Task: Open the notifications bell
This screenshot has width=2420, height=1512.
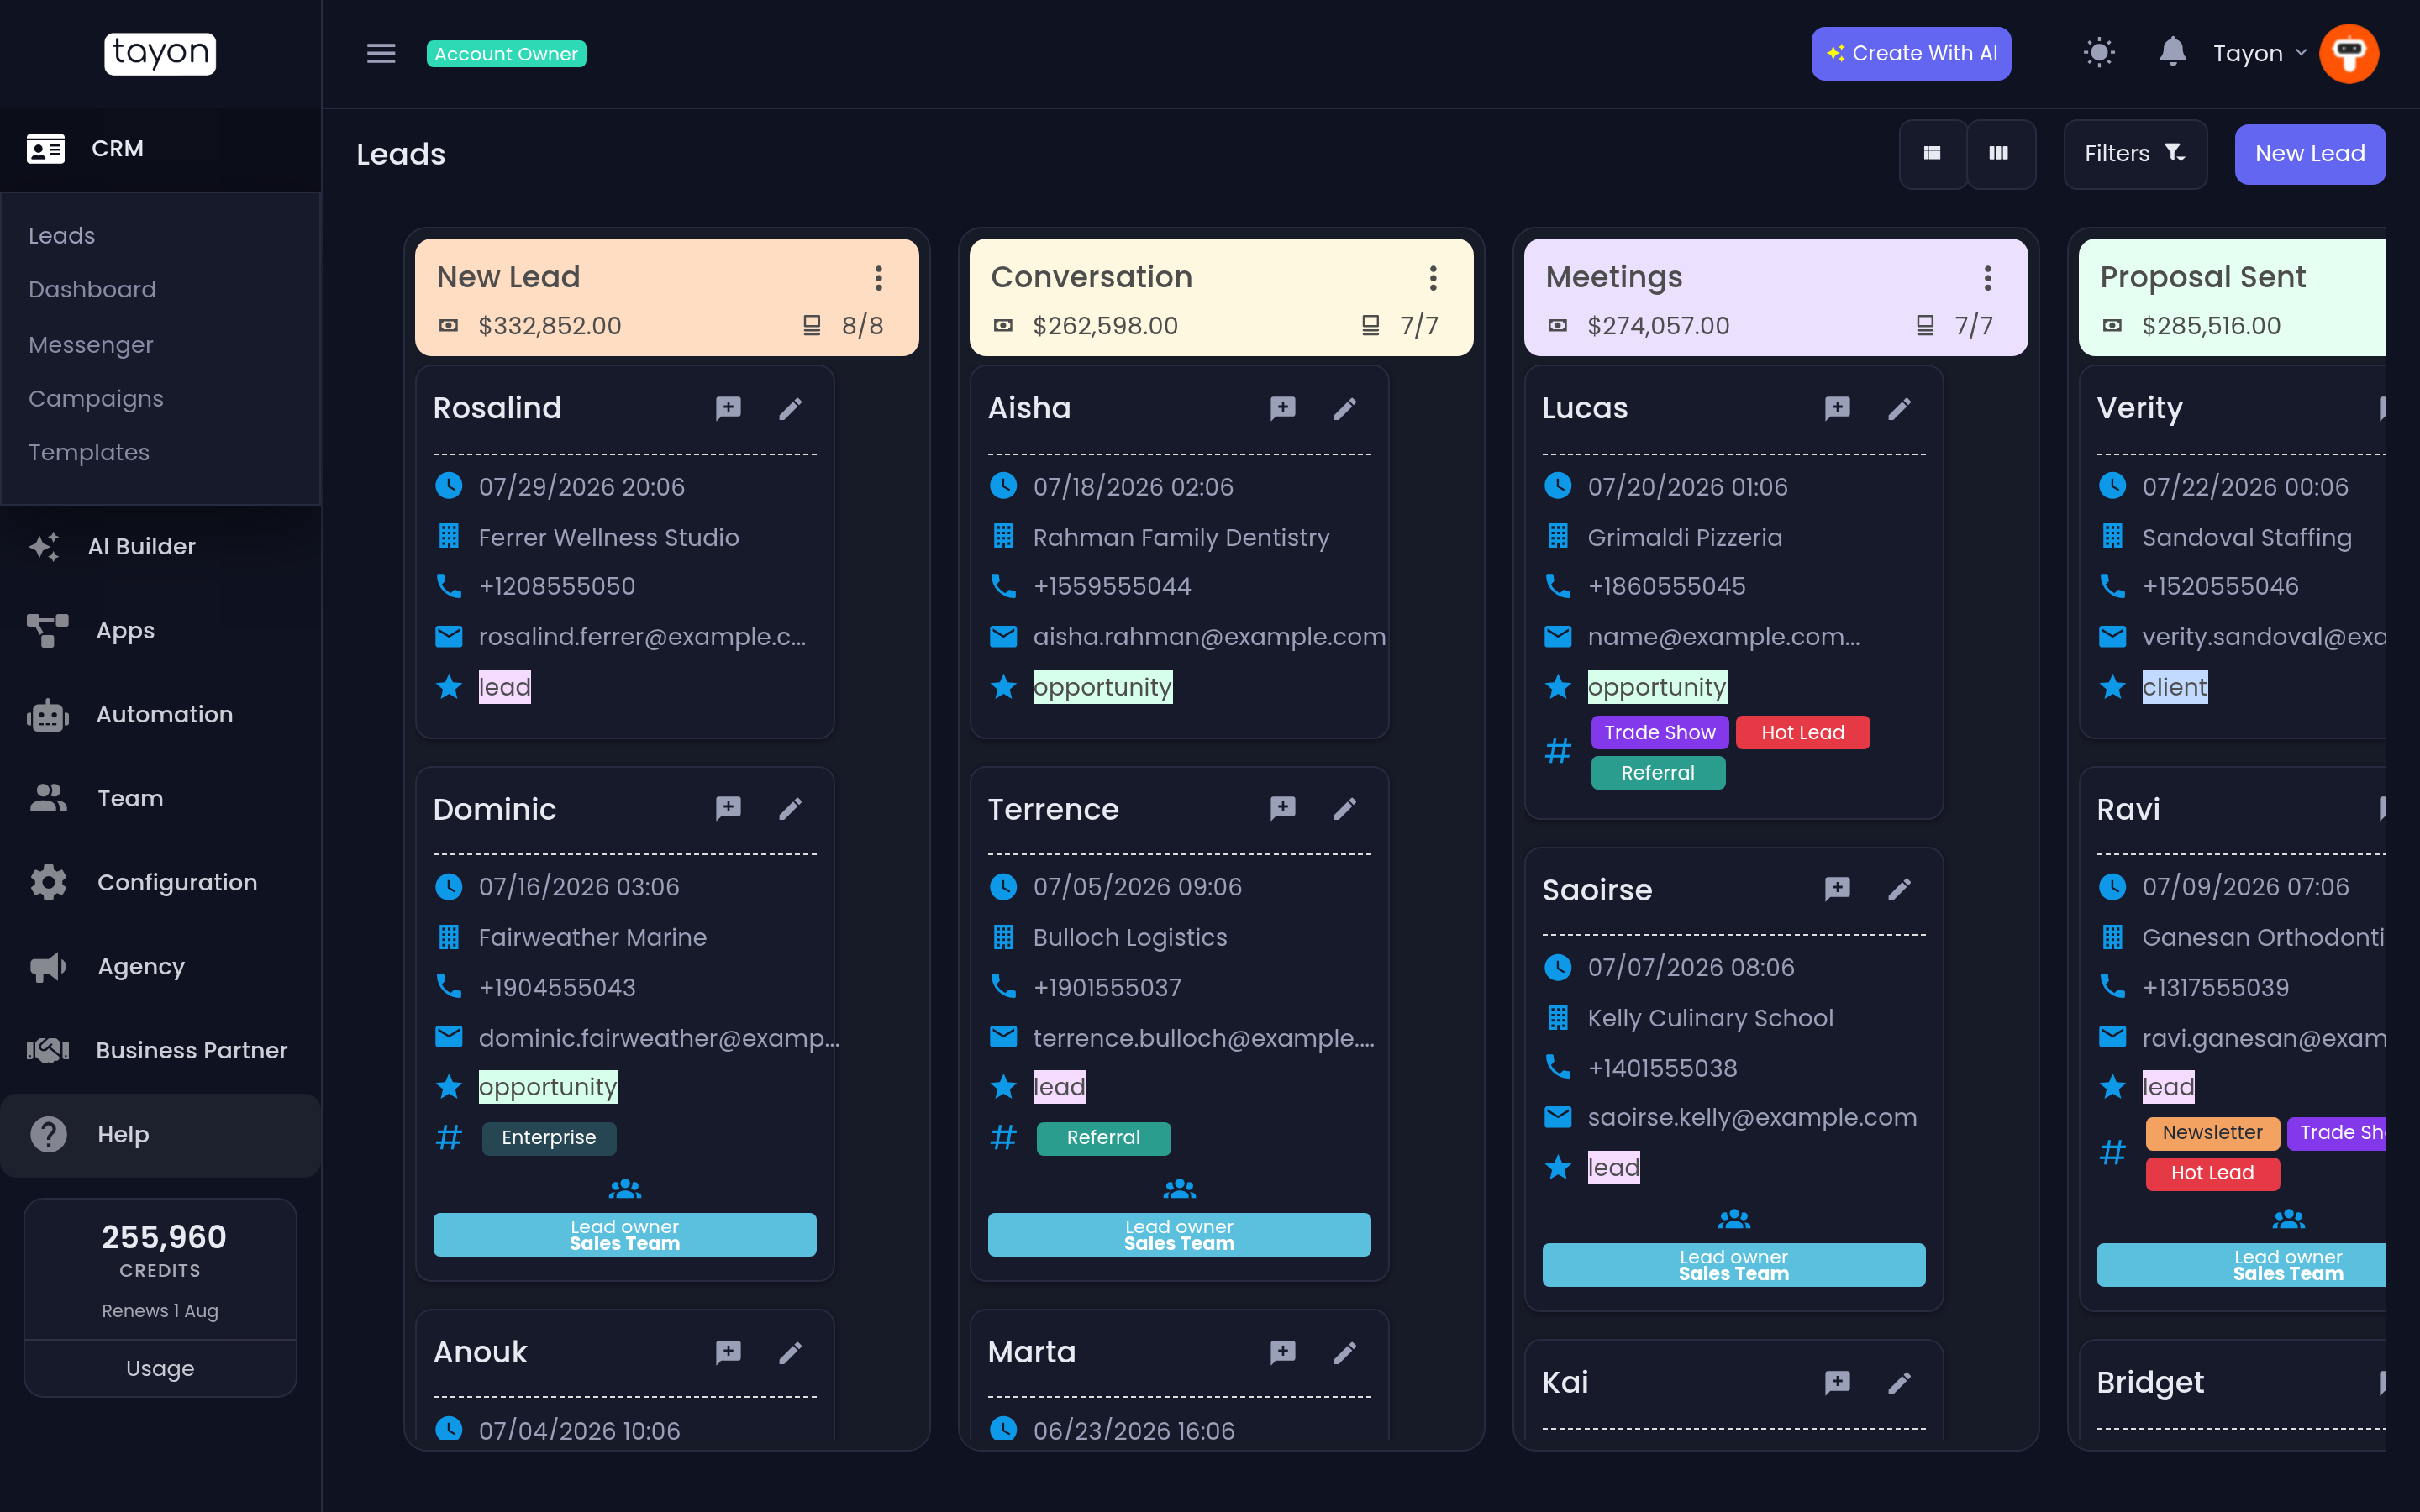Action: click(x=2172, y=52)
